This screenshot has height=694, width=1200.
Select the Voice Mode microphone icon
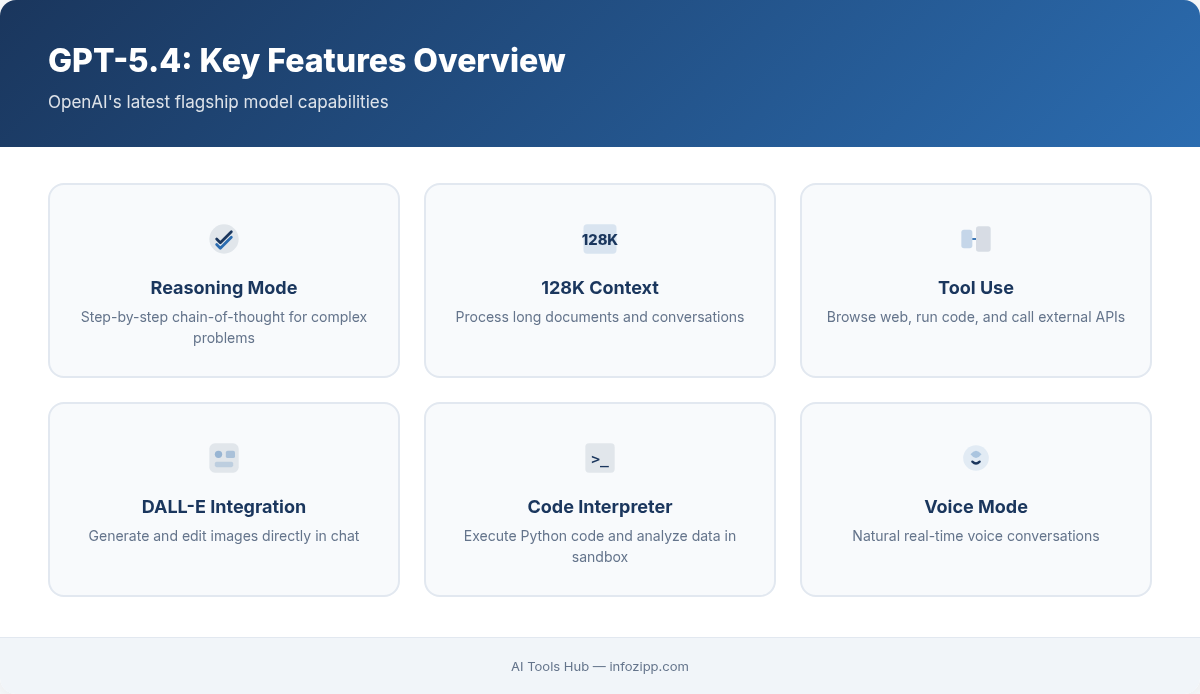(976, 458)
